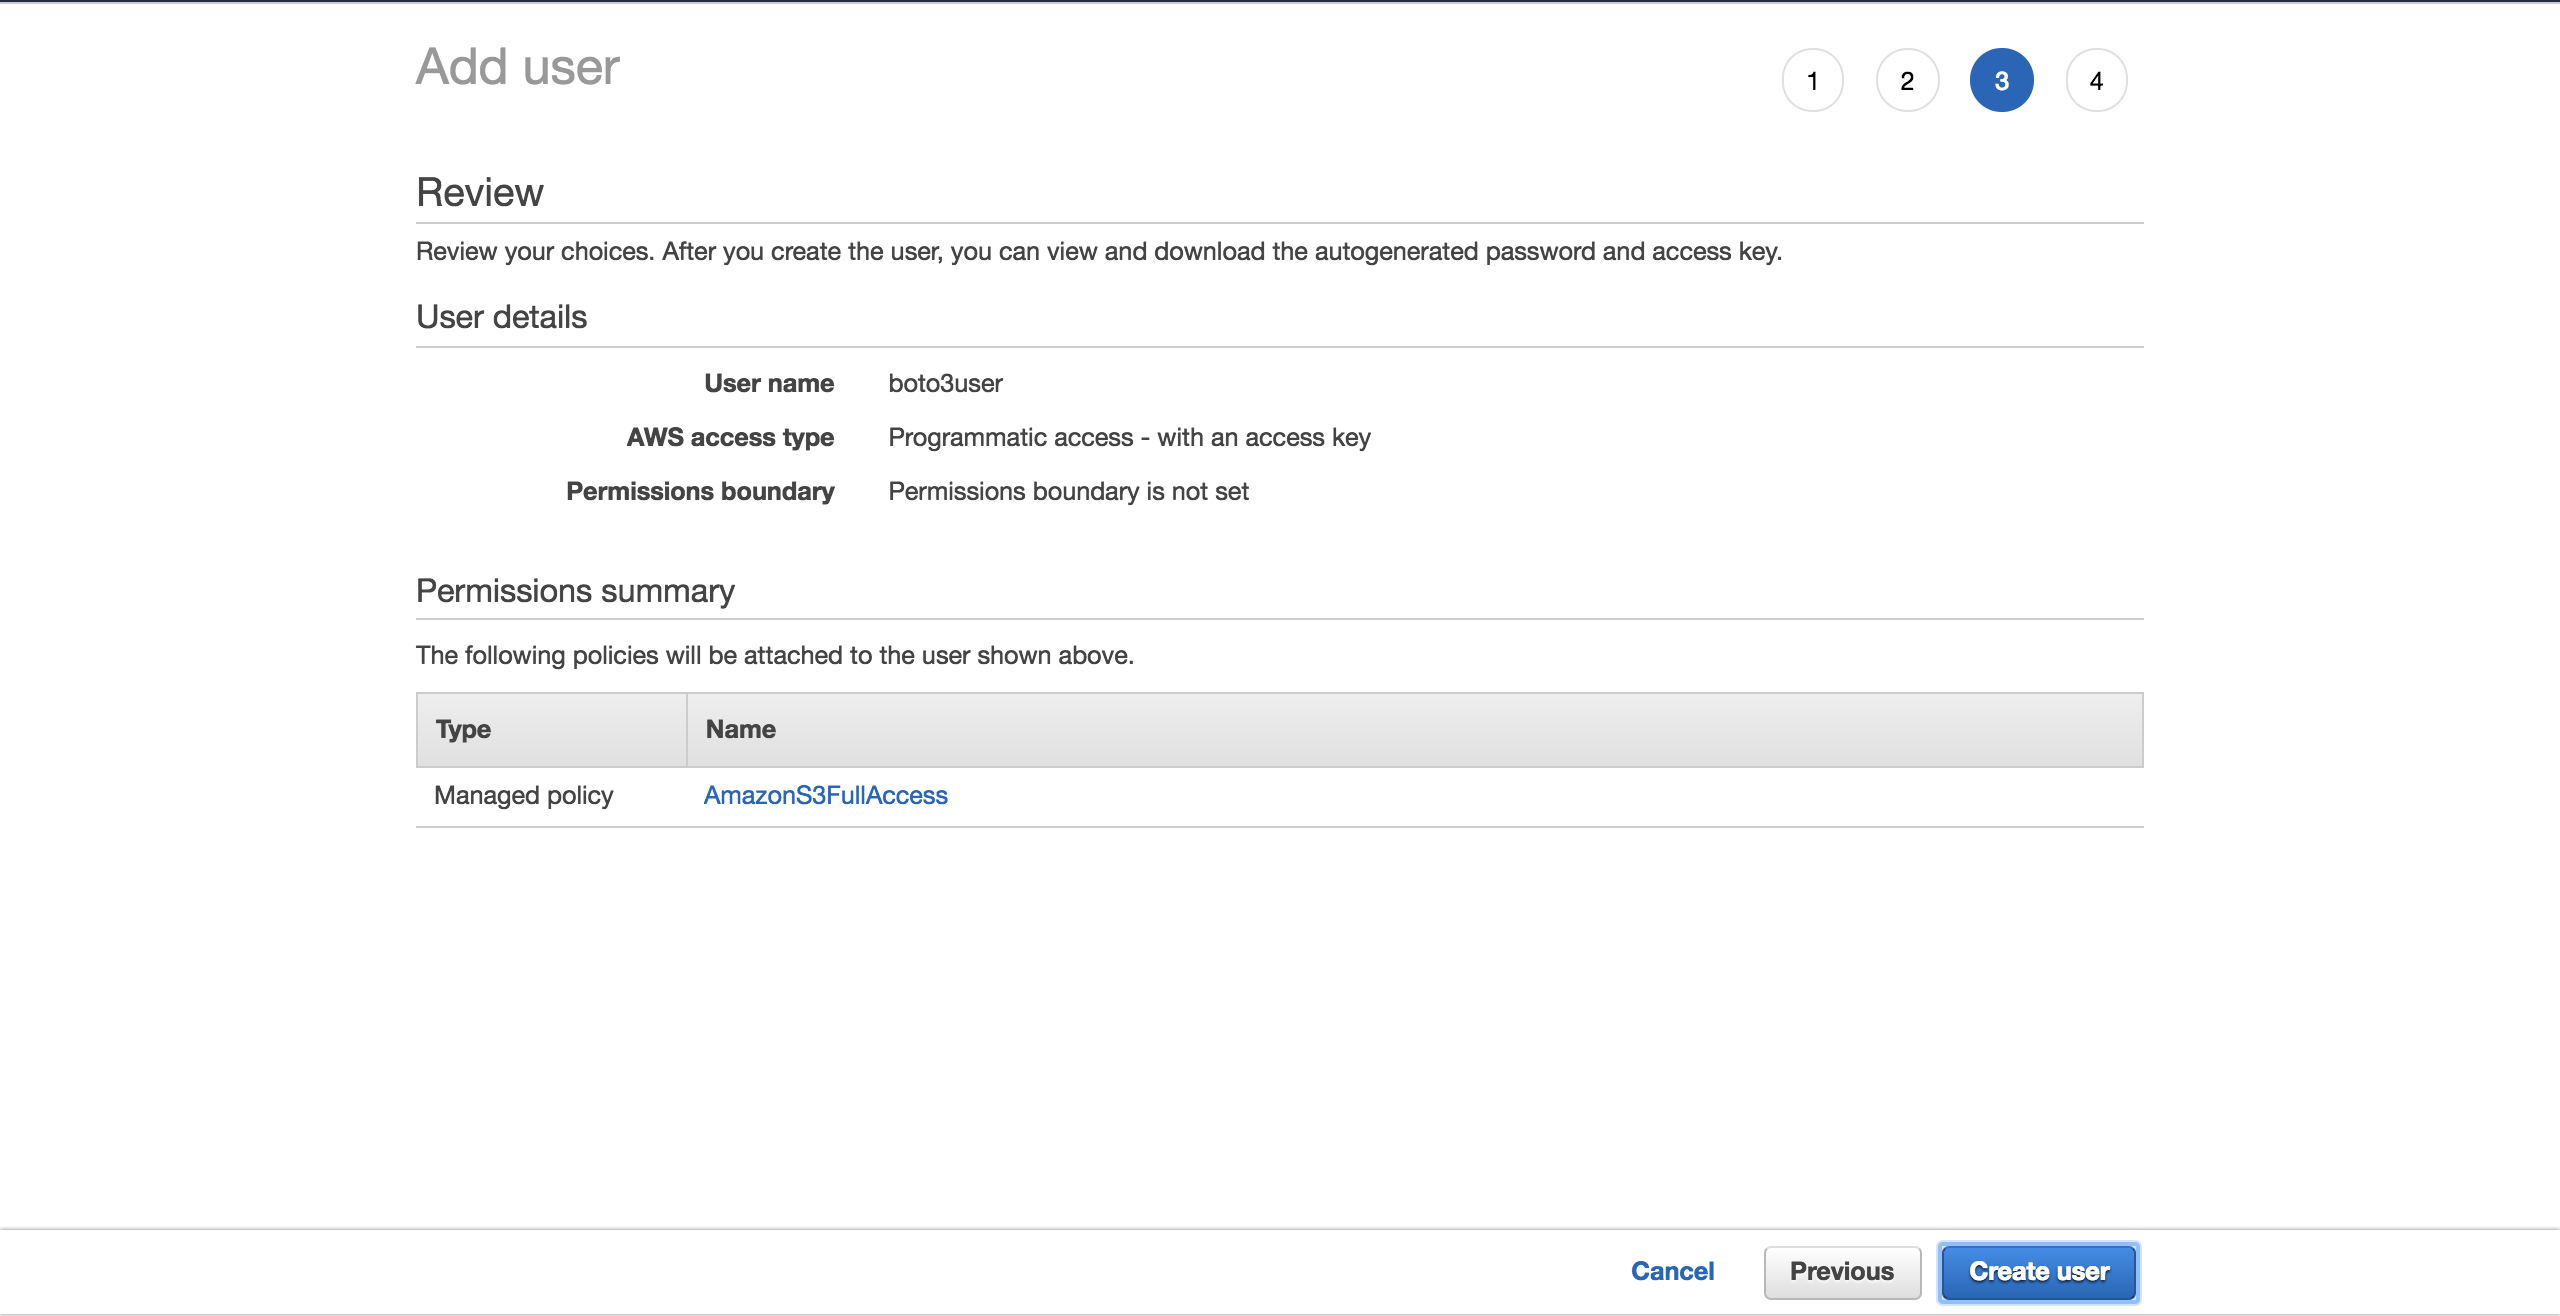Select the Managed policy table row

[x=523, y=795]
